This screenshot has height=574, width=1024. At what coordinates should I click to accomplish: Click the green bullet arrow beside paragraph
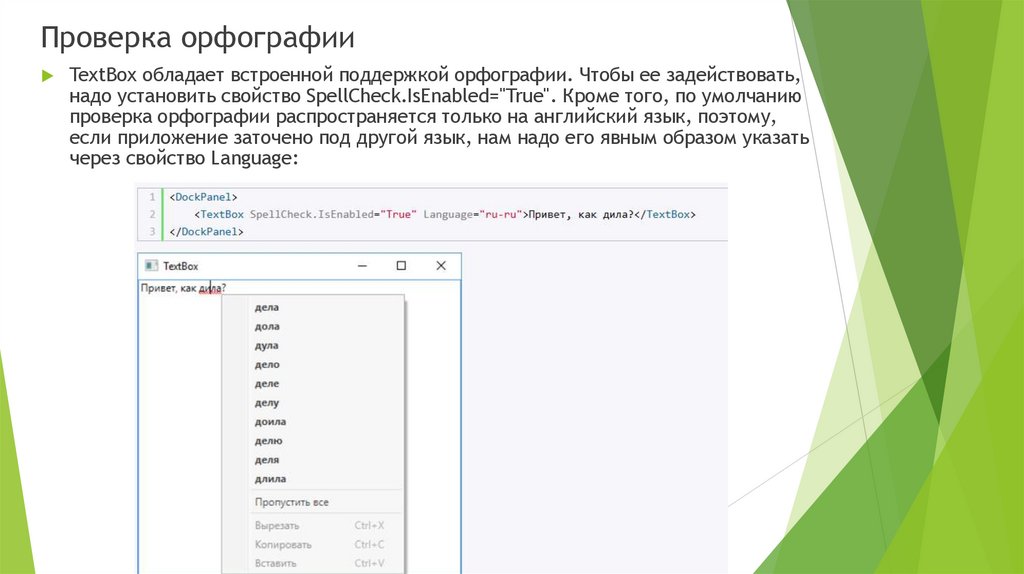[x=48, y=76]
